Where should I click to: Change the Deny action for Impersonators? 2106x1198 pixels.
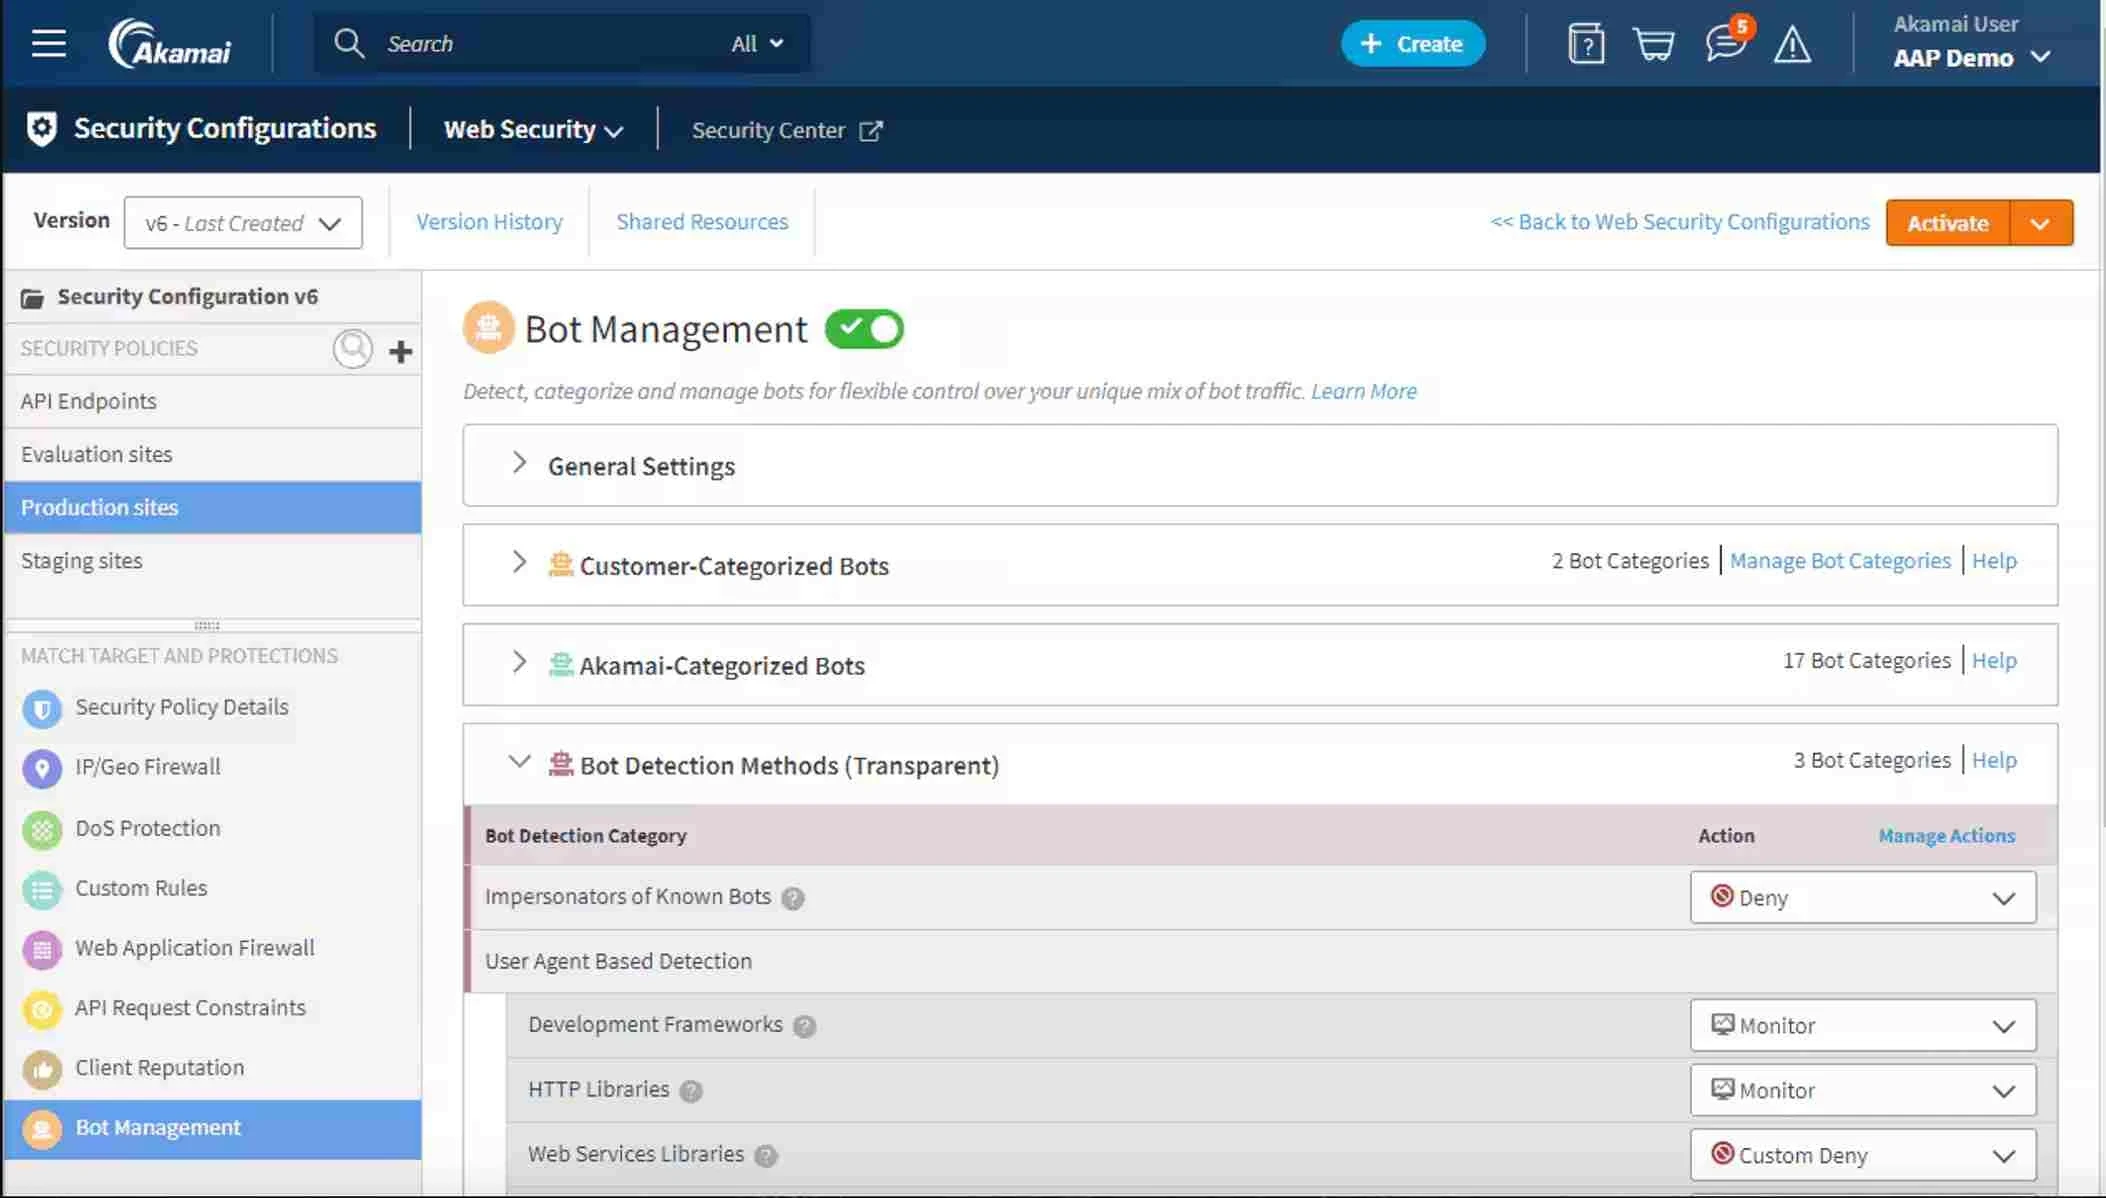tap(1861, 897)
